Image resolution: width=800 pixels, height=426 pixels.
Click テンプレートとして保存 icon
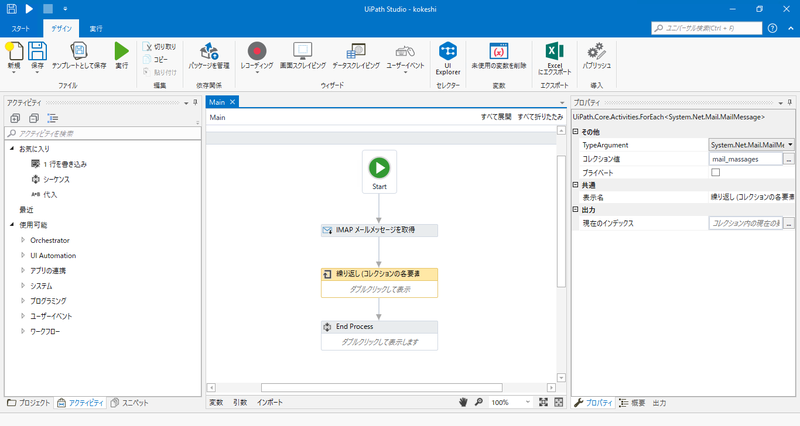tap(79, 51)
